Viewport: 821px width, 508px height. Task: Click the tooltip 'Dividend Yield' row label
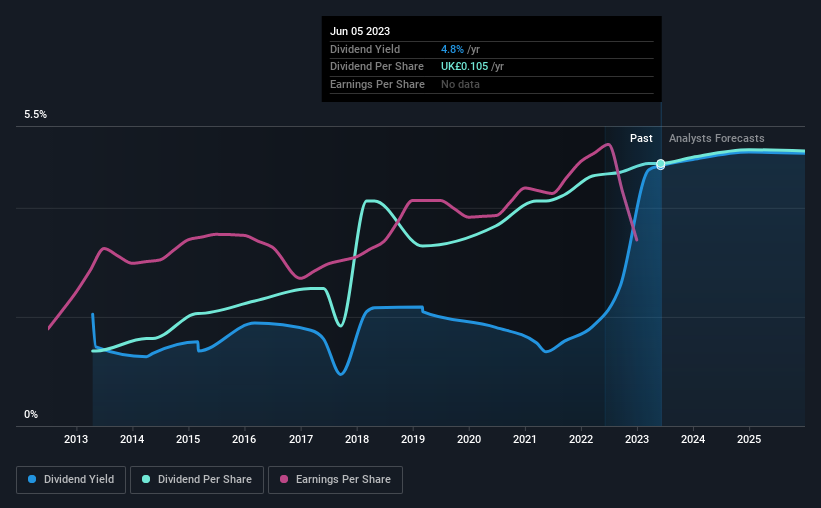[365, 49]
